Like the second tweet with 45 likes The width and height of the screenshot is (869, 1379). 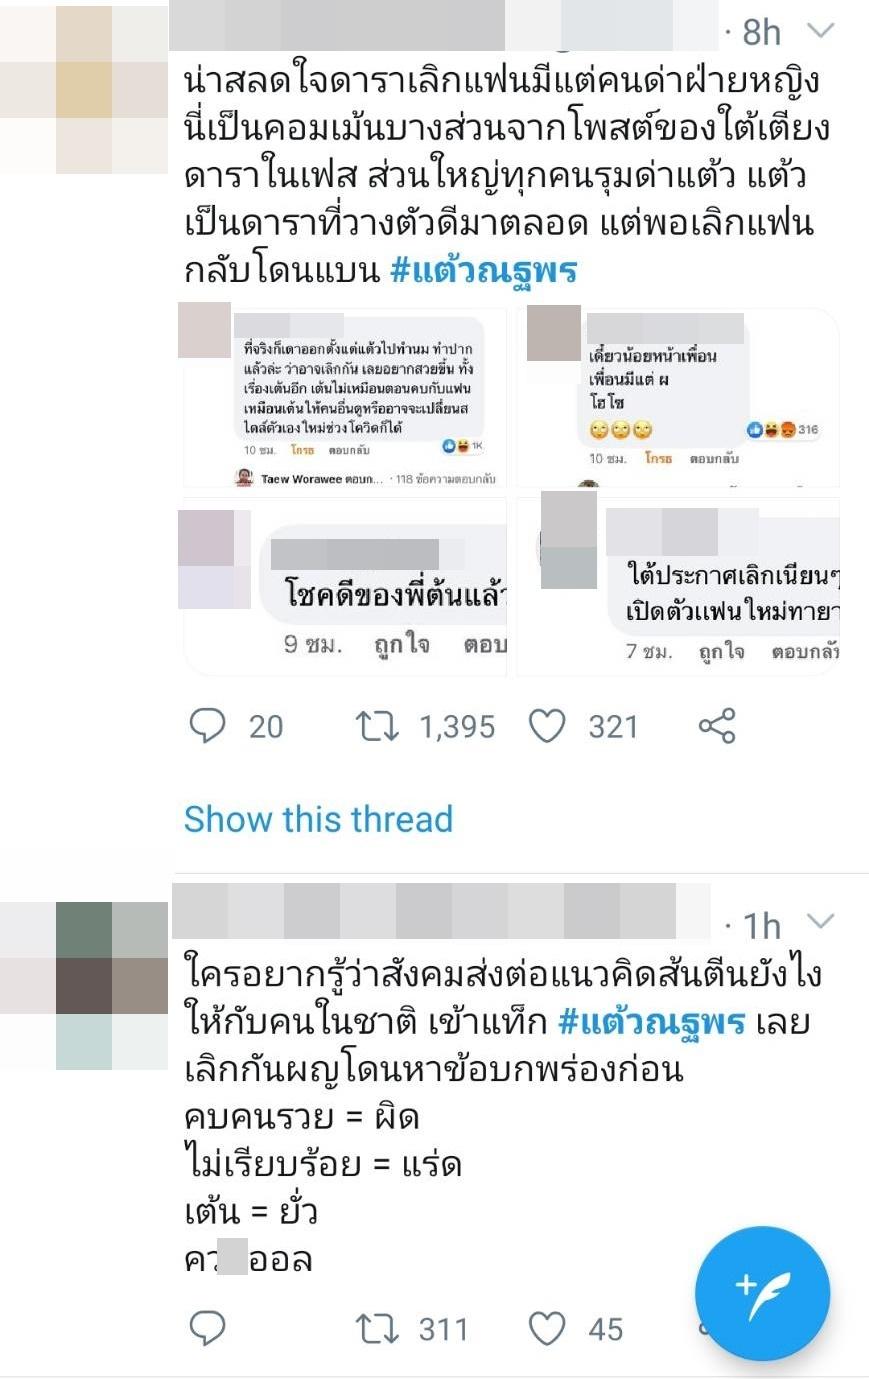point(547,1328)
